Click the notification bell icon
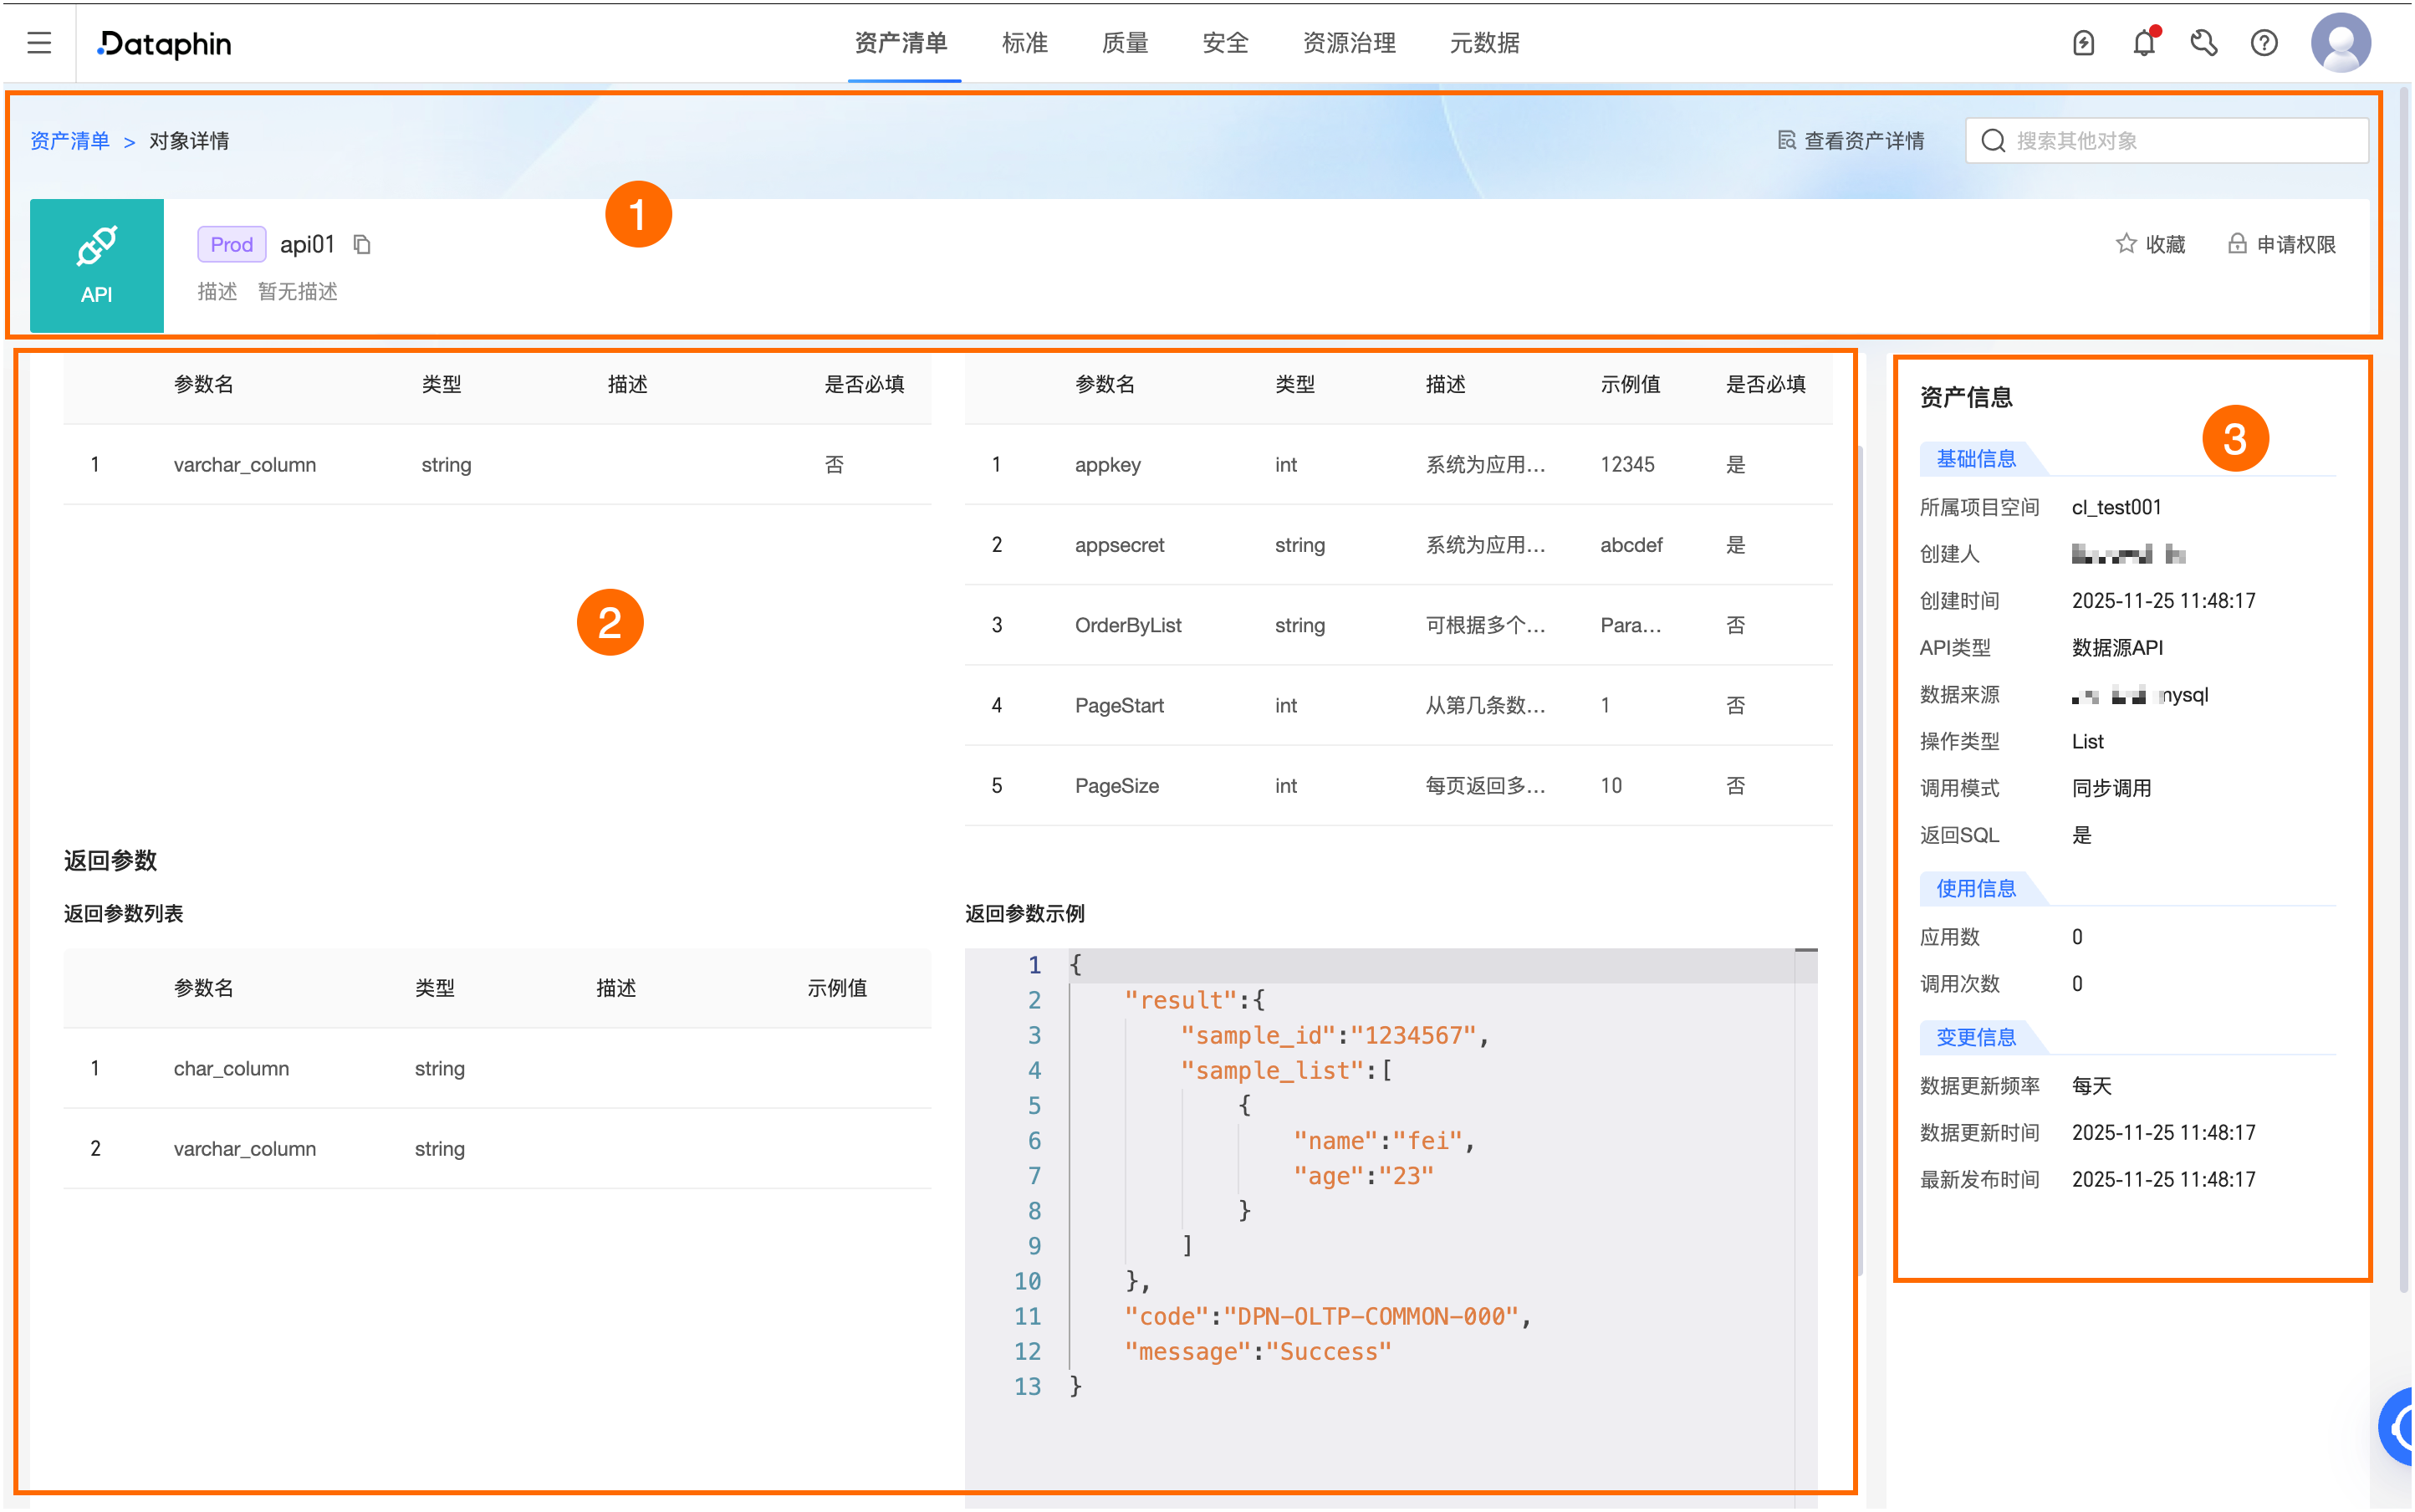 pyautogui.click(x=2143, y=43)
